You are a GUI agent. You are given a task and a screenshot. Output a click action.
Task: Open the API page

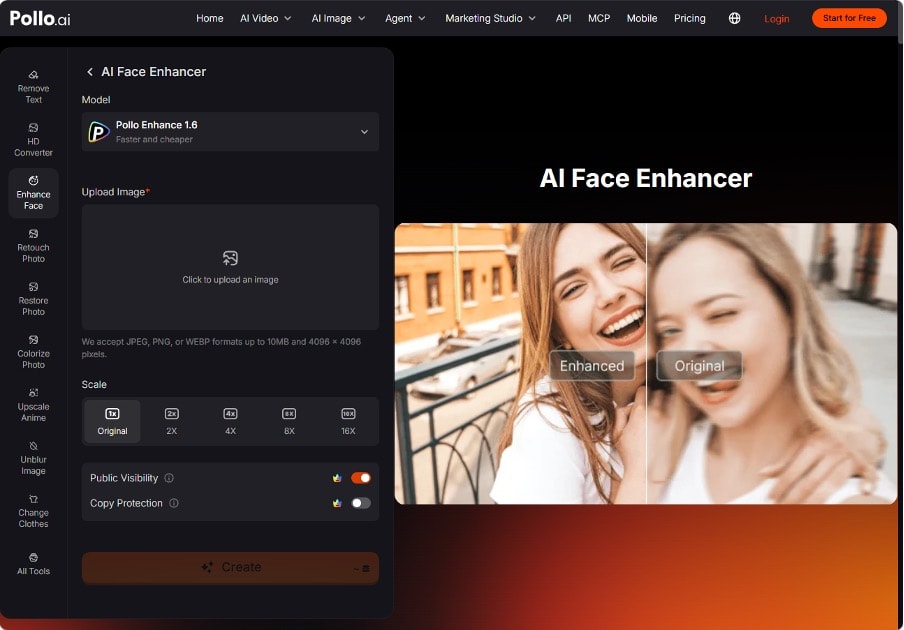563,18
